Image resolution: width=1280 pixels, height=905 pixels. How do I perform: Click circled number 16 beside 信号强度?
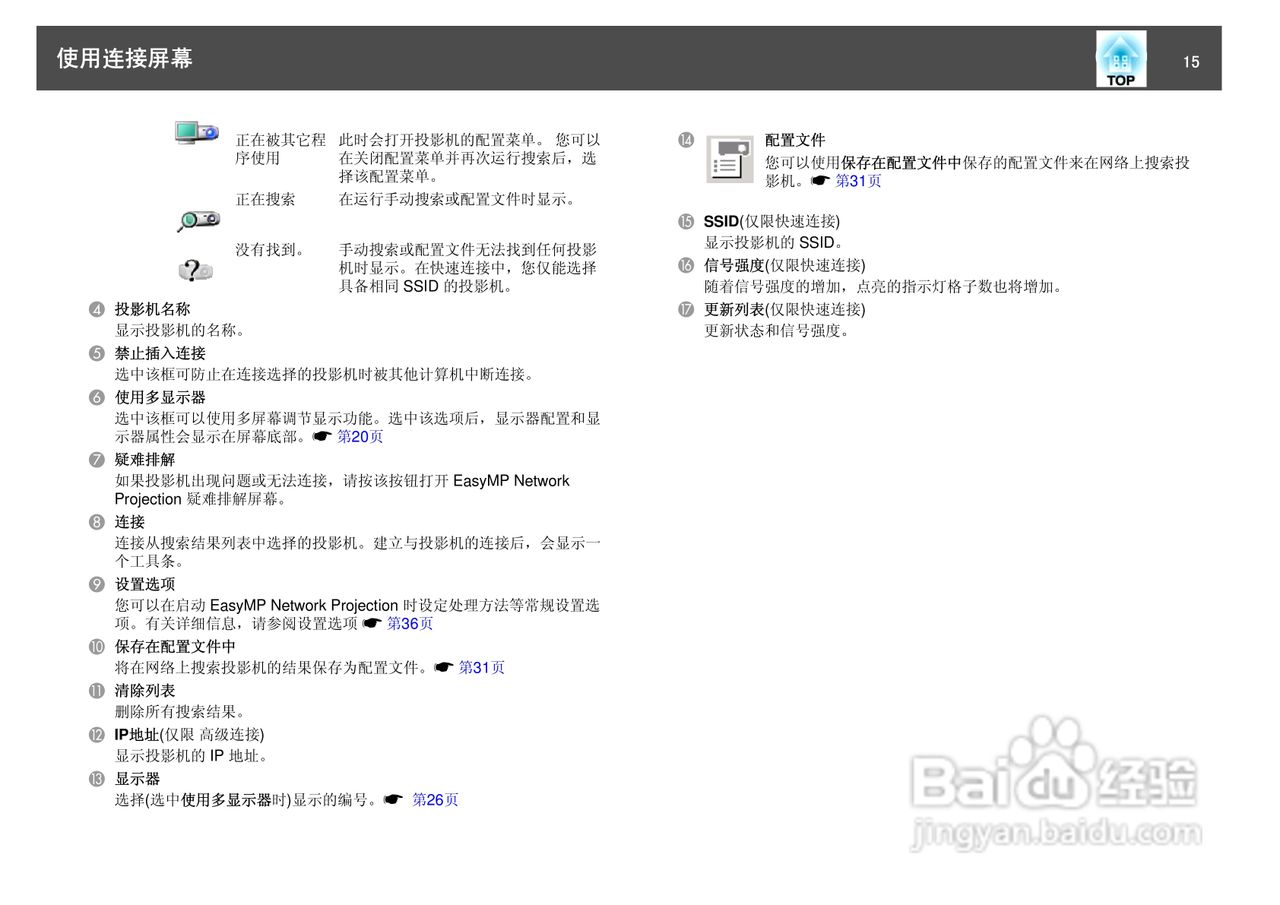pyautogui.click(x=686, y=266)
